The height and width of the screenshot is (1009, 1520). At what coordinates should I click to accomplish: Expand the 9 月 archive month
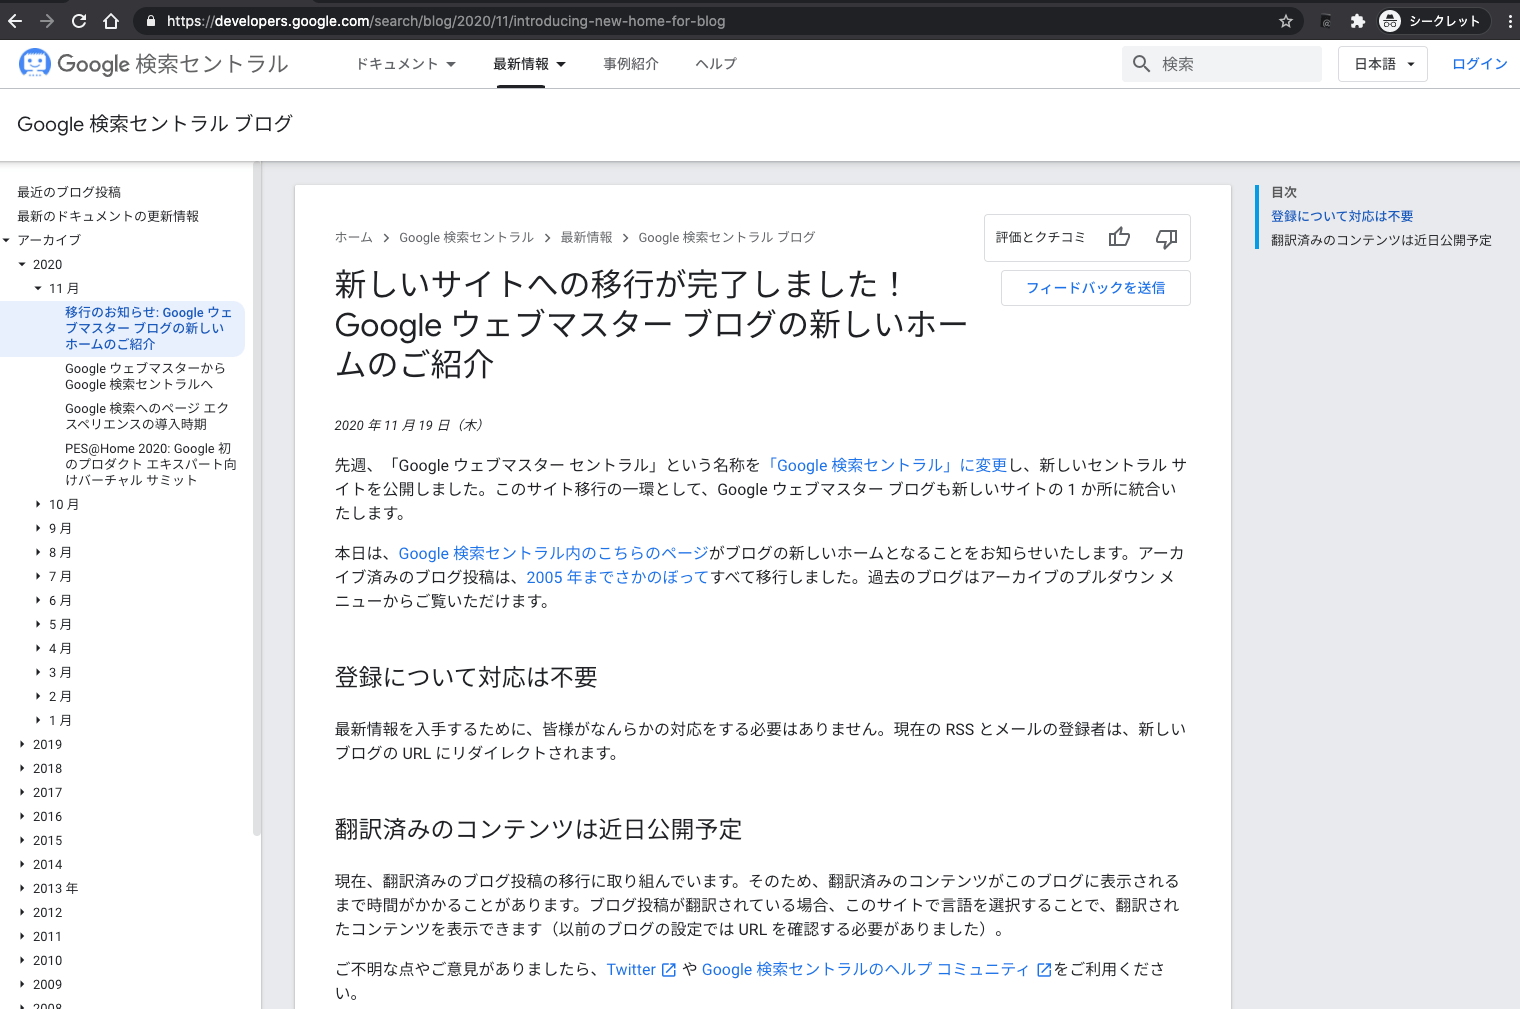(x=38, y=528)
